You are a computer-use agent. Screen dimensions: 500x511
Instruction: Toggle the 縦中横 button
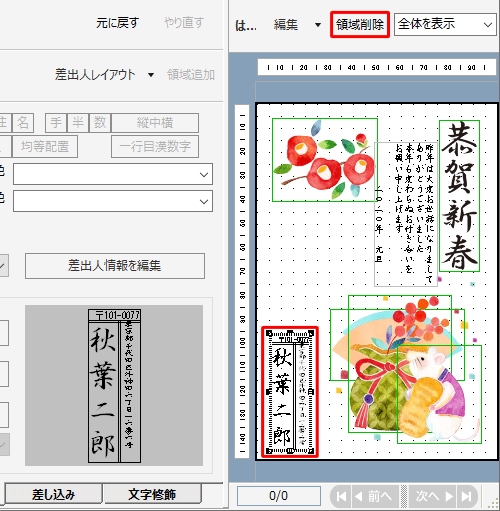click(155, 123)
